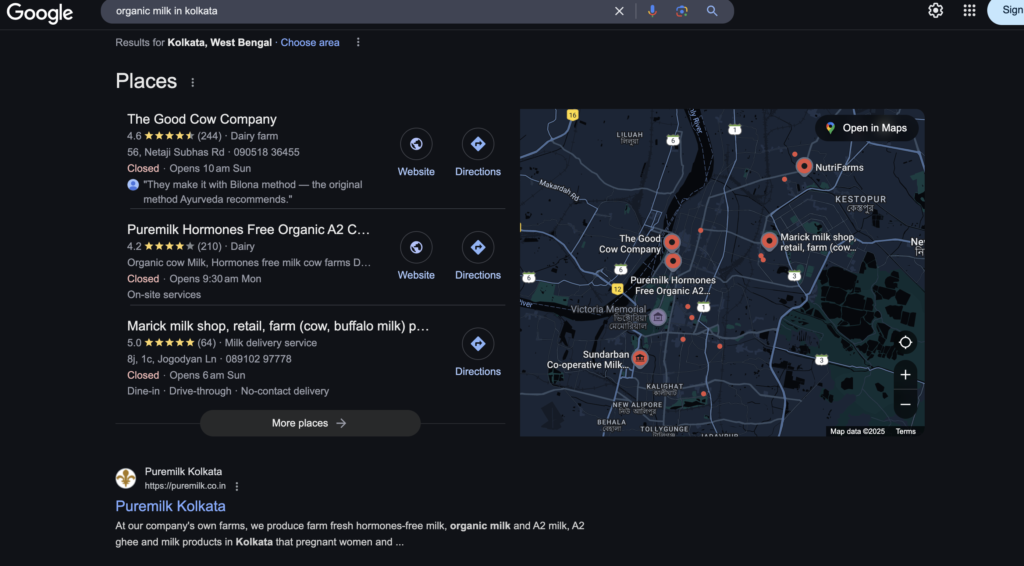Open Google settings gear icon
Screen dimensions: 1024x566
pyautogui.click(x=935, y=10)
